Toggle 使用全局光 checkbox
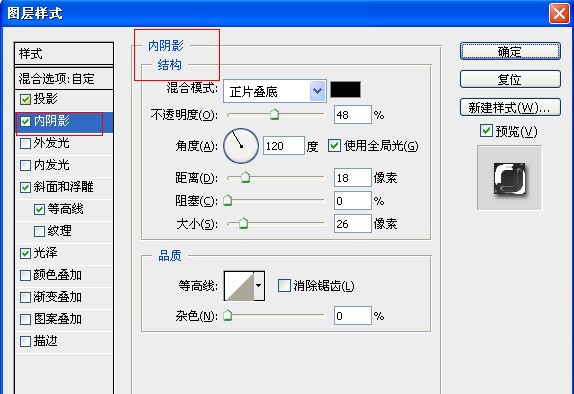574x394 pixels. click(x=334, y=145)
